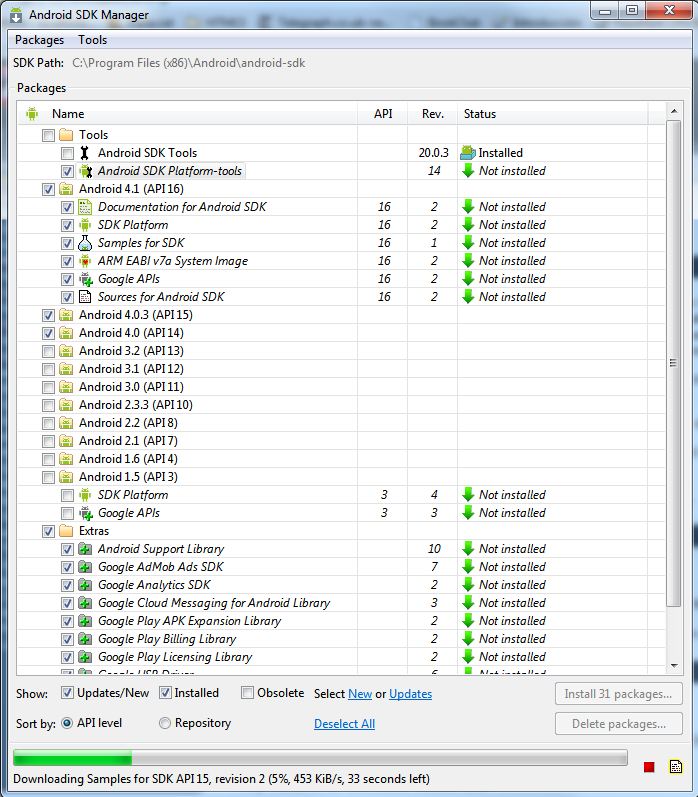
Task: Click the Google Analytics SDK package icon
Action: click(85, 585)
